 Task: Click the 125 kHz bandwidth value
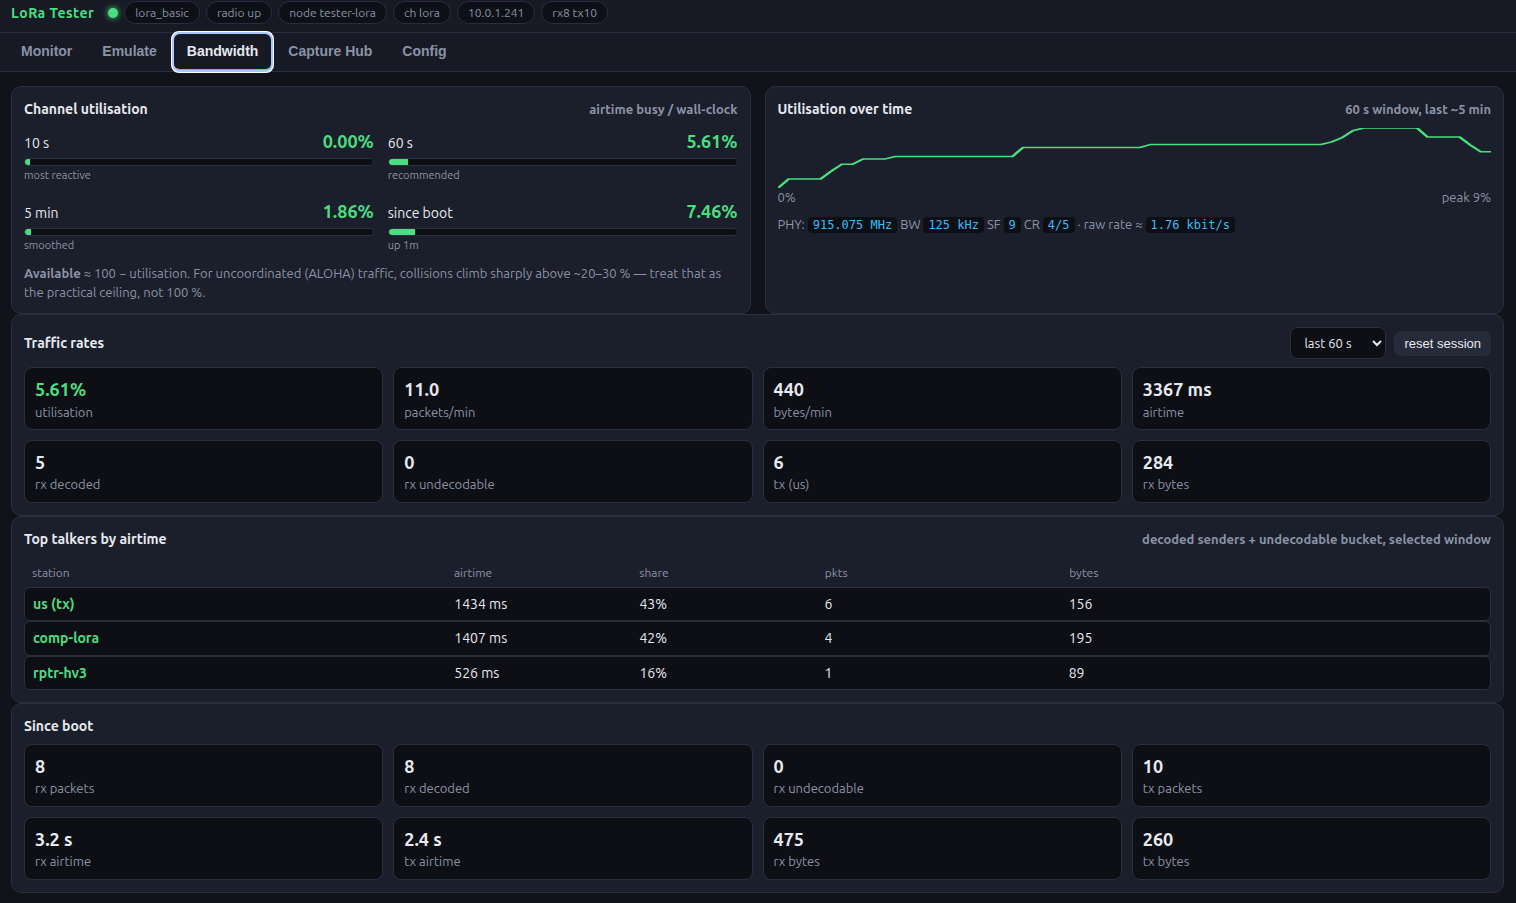tap(953, 225)
